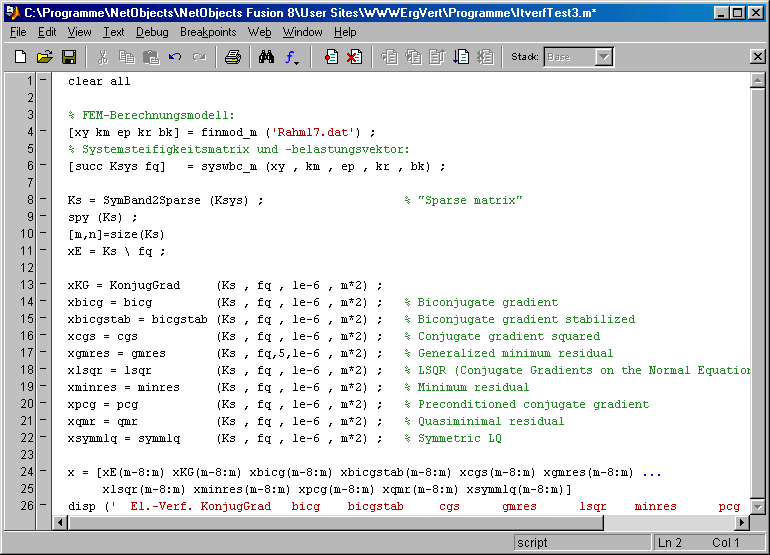Image resolution: width=770 pixels, height=555 pixels.
Task: Open the Debug menu
Action: point(152,32)
